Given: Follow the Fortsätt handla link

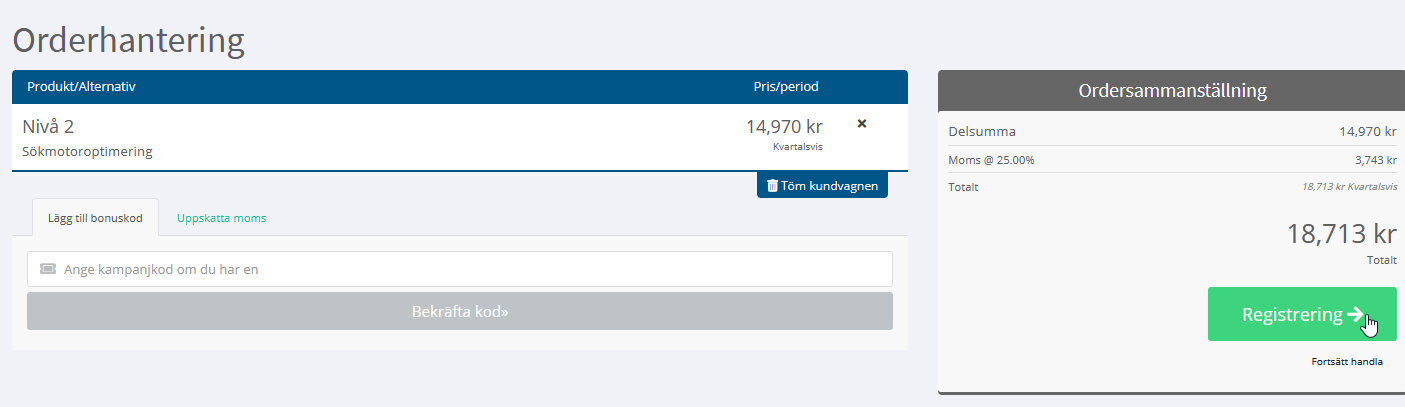Looking at the screenshot, I should click(1347, 361).
